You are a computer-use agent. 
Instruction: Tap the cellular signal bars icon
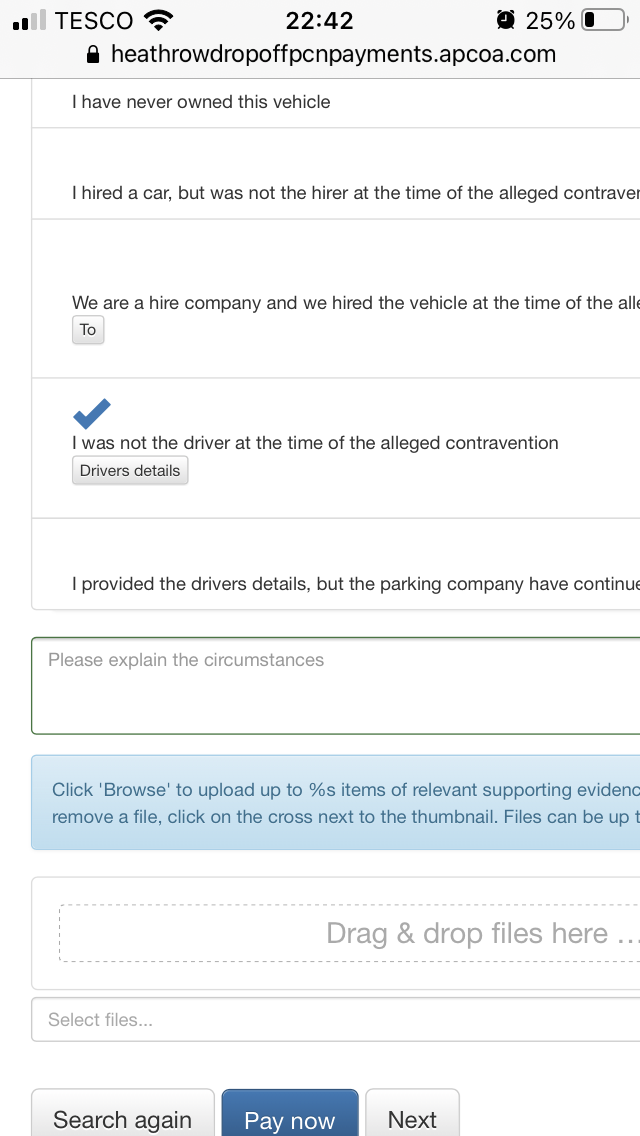(x=30, y=20)
